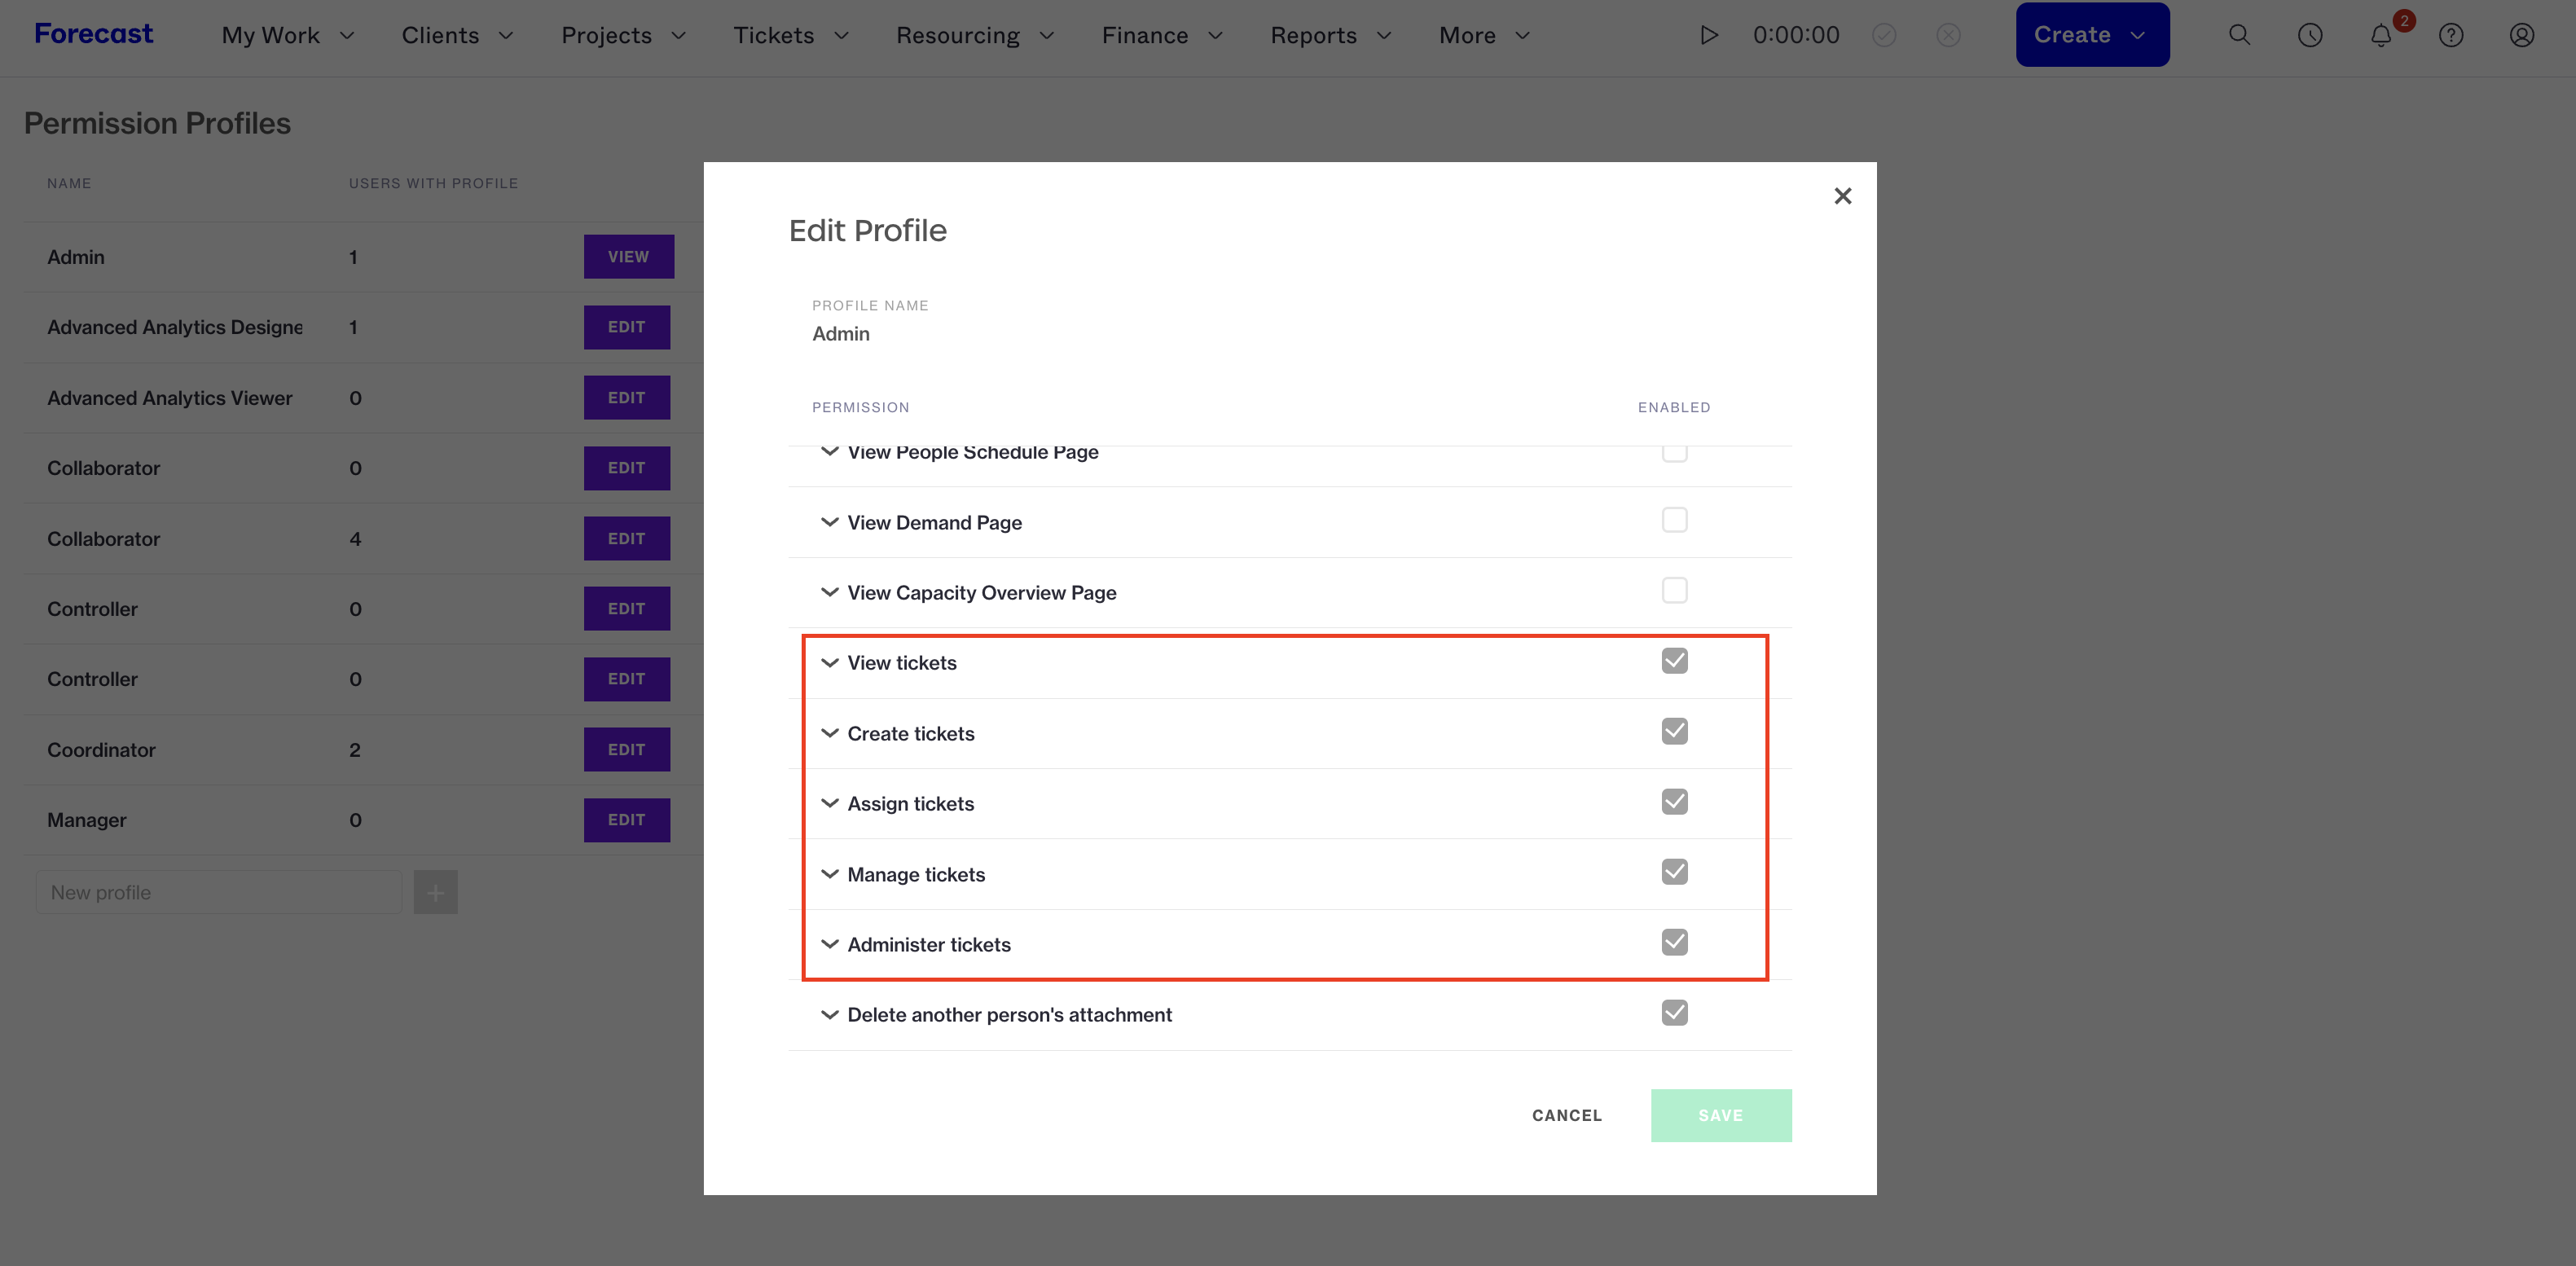
Task: Open the Reports menu
Action: [x=1331, y=35]
